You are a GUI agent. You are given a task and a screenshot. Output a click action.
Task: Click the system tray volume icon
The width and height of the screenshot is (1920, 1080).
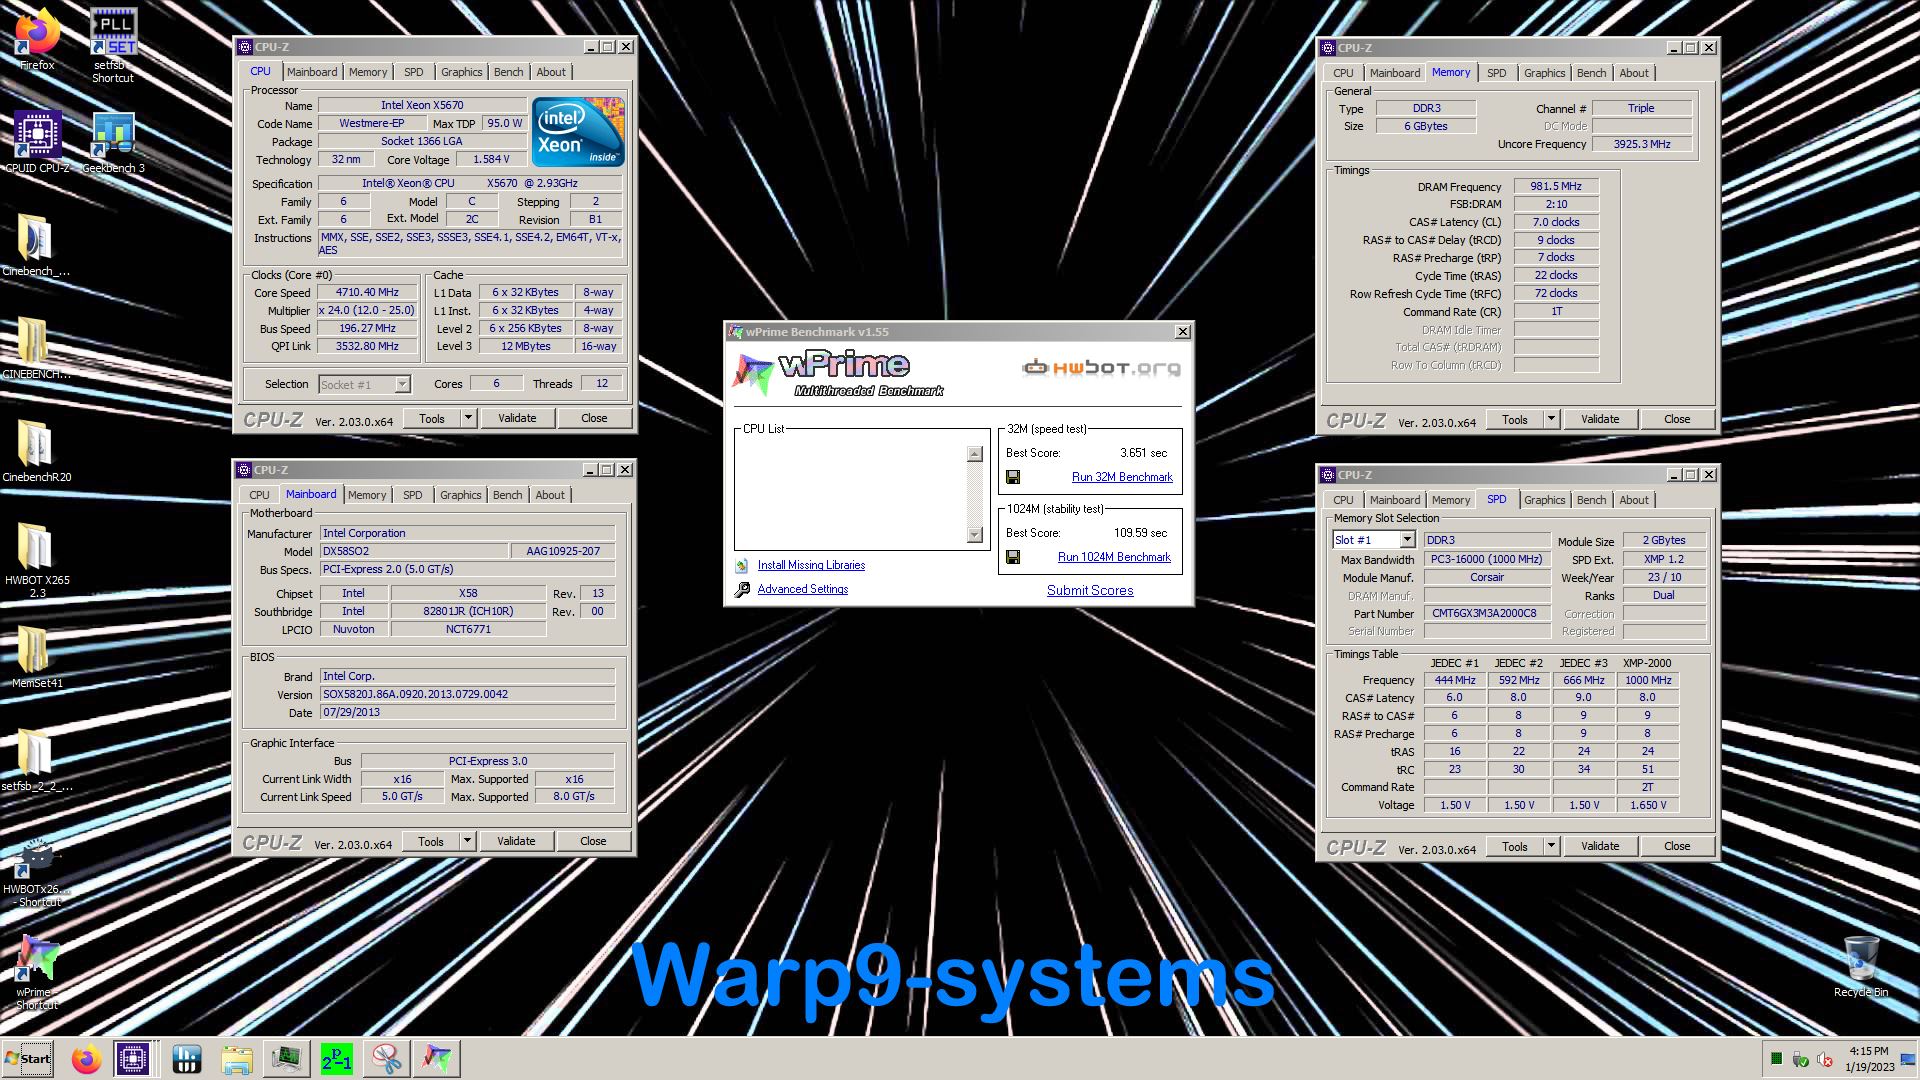(x=1824, y=1059)
